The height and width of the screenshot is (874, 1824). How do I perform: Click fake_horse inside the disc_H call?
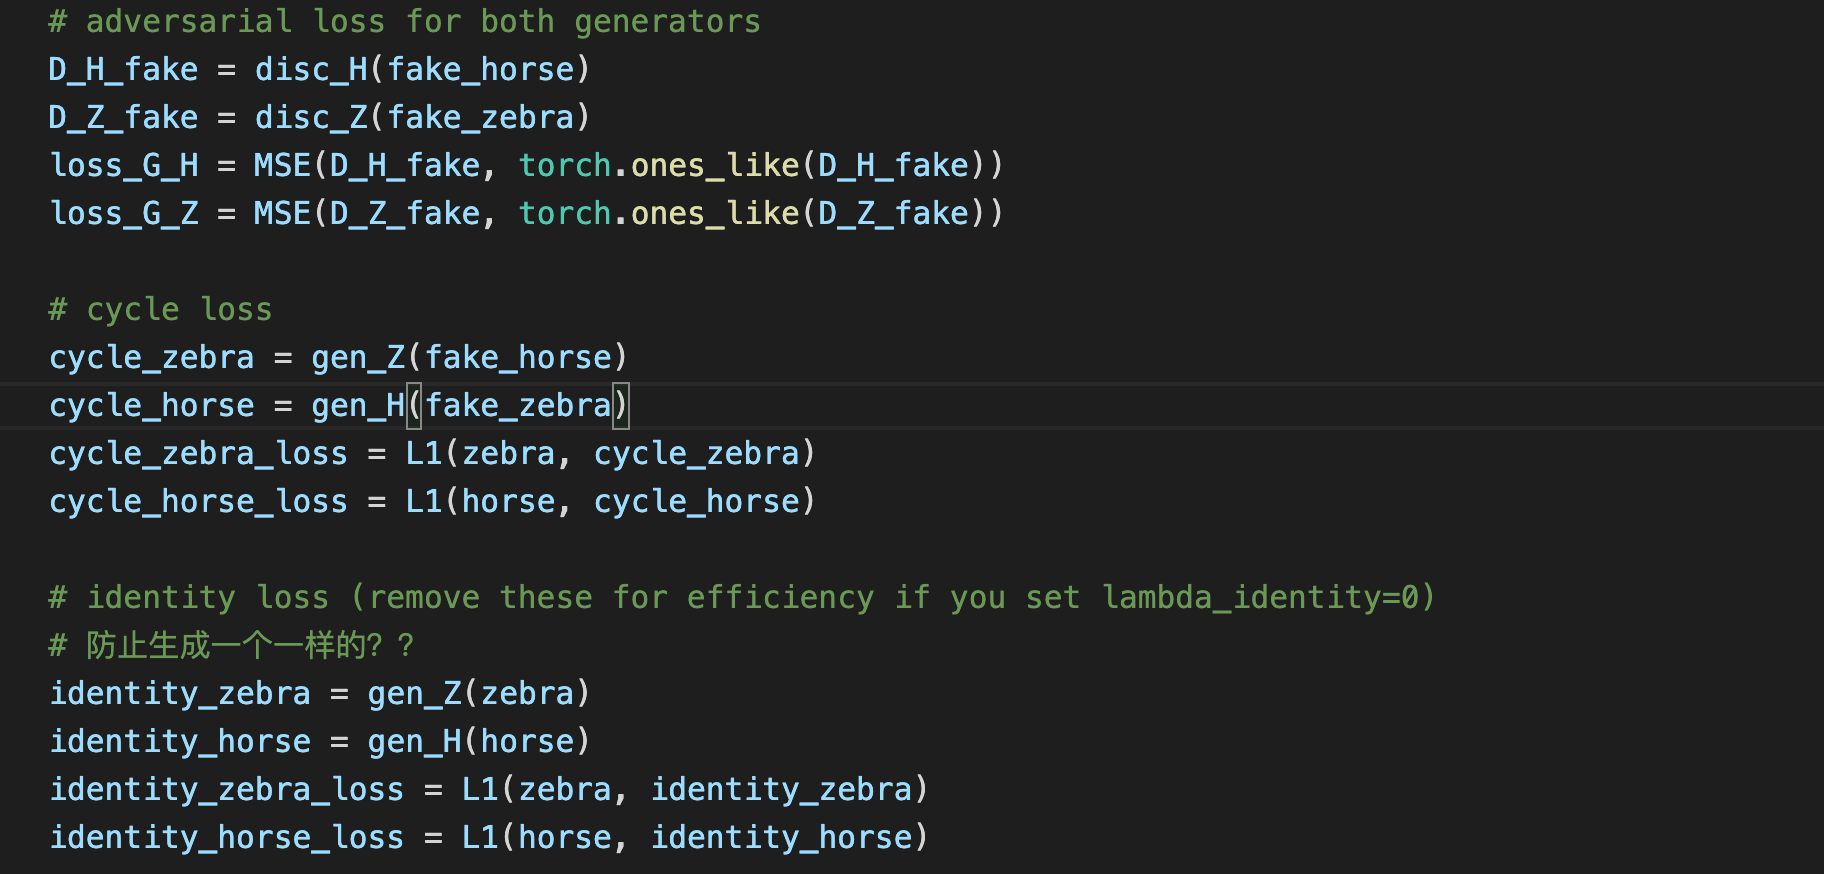[x=481, y=69]
